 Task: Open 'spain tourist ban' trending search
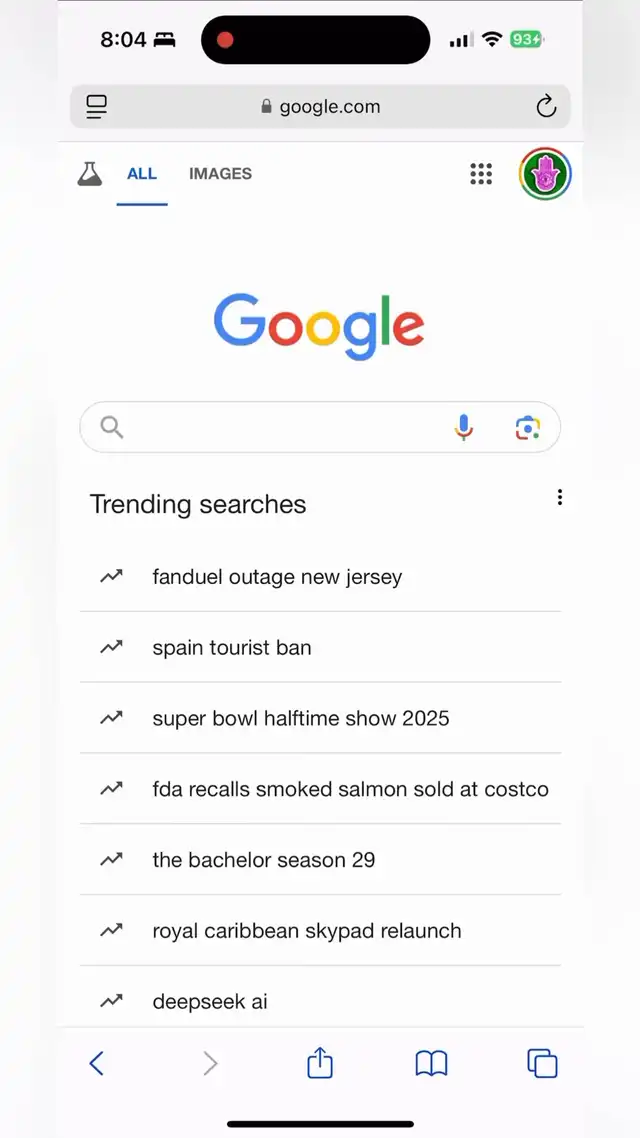pos(232,648)
